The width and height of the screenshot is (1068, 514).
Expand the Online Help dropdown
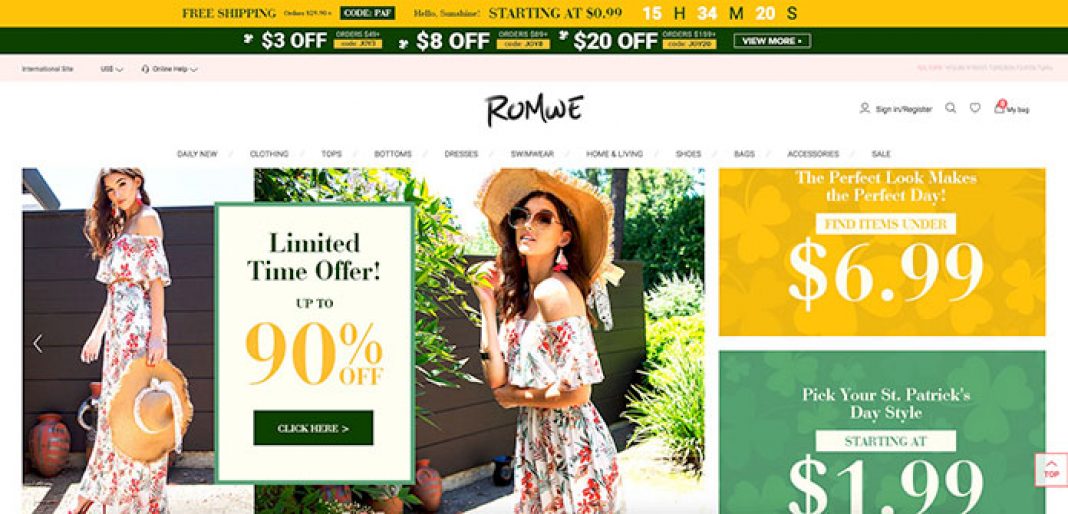170,69
